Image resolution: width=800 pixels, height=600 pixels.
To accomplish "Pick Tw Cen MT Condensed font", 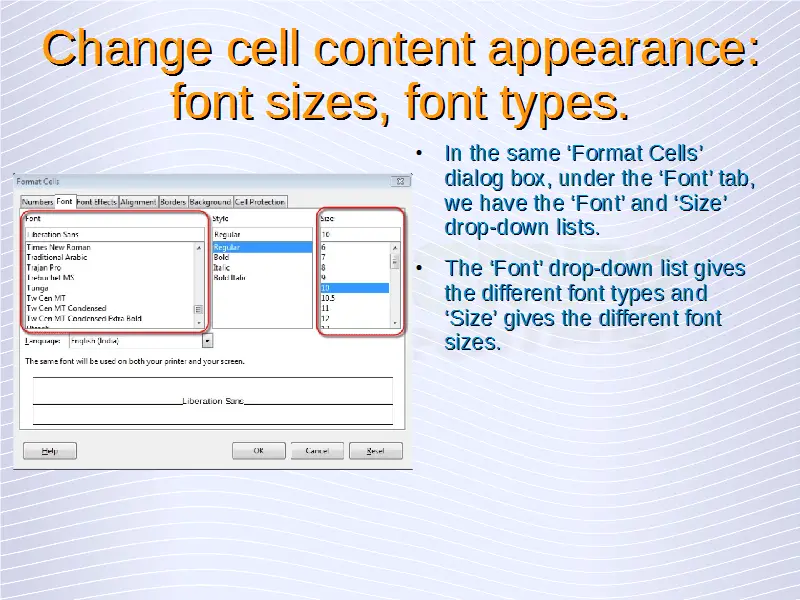I will [66, 308].
